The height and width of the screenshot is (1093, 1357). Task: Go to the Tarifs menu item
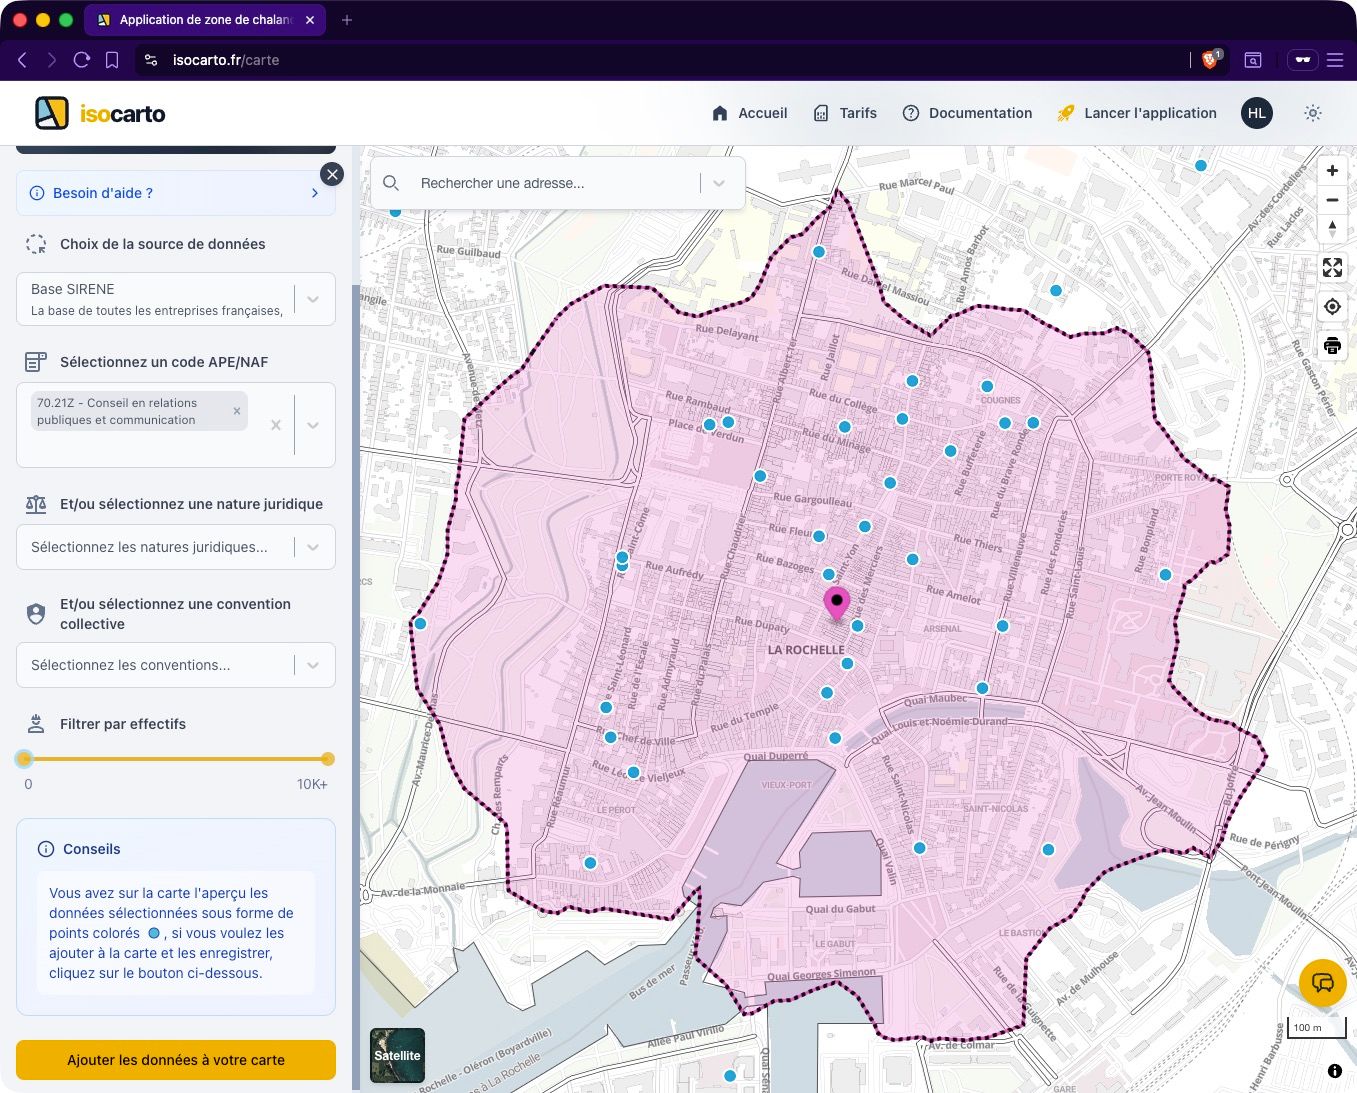[x=857, y=113]
